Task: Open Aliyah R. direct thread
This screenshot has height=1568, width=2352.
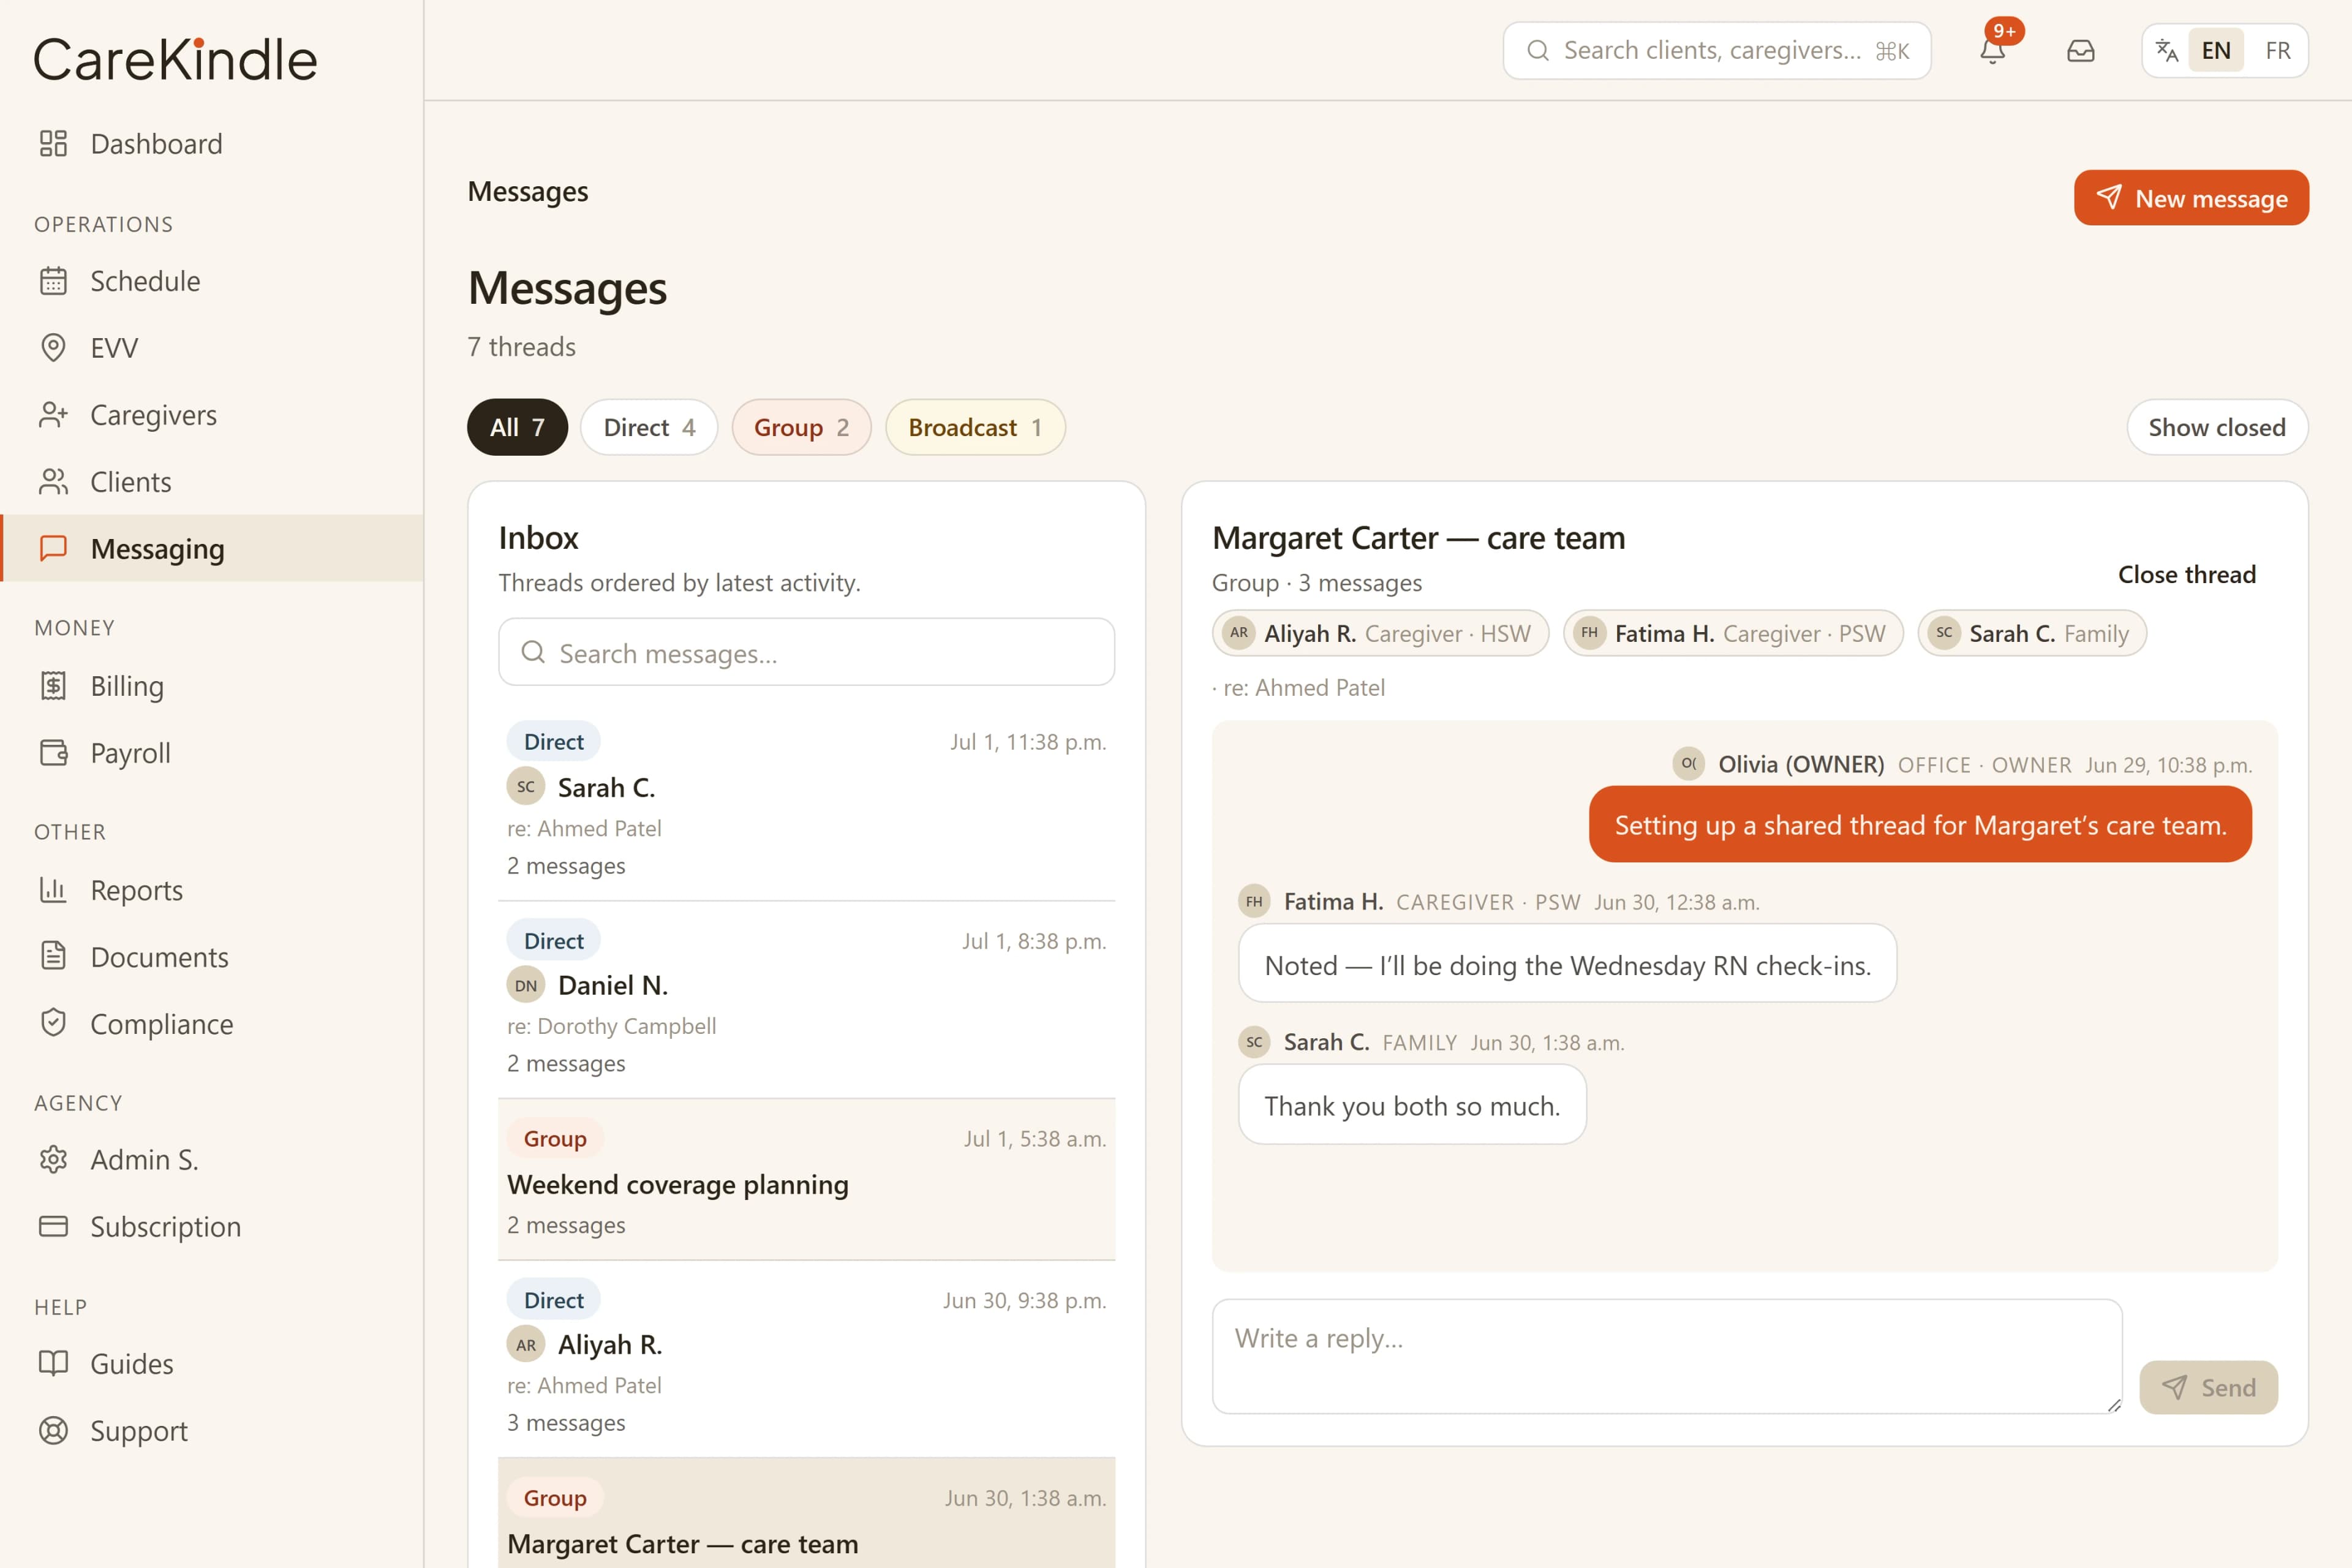Action: coord(806,1359)
